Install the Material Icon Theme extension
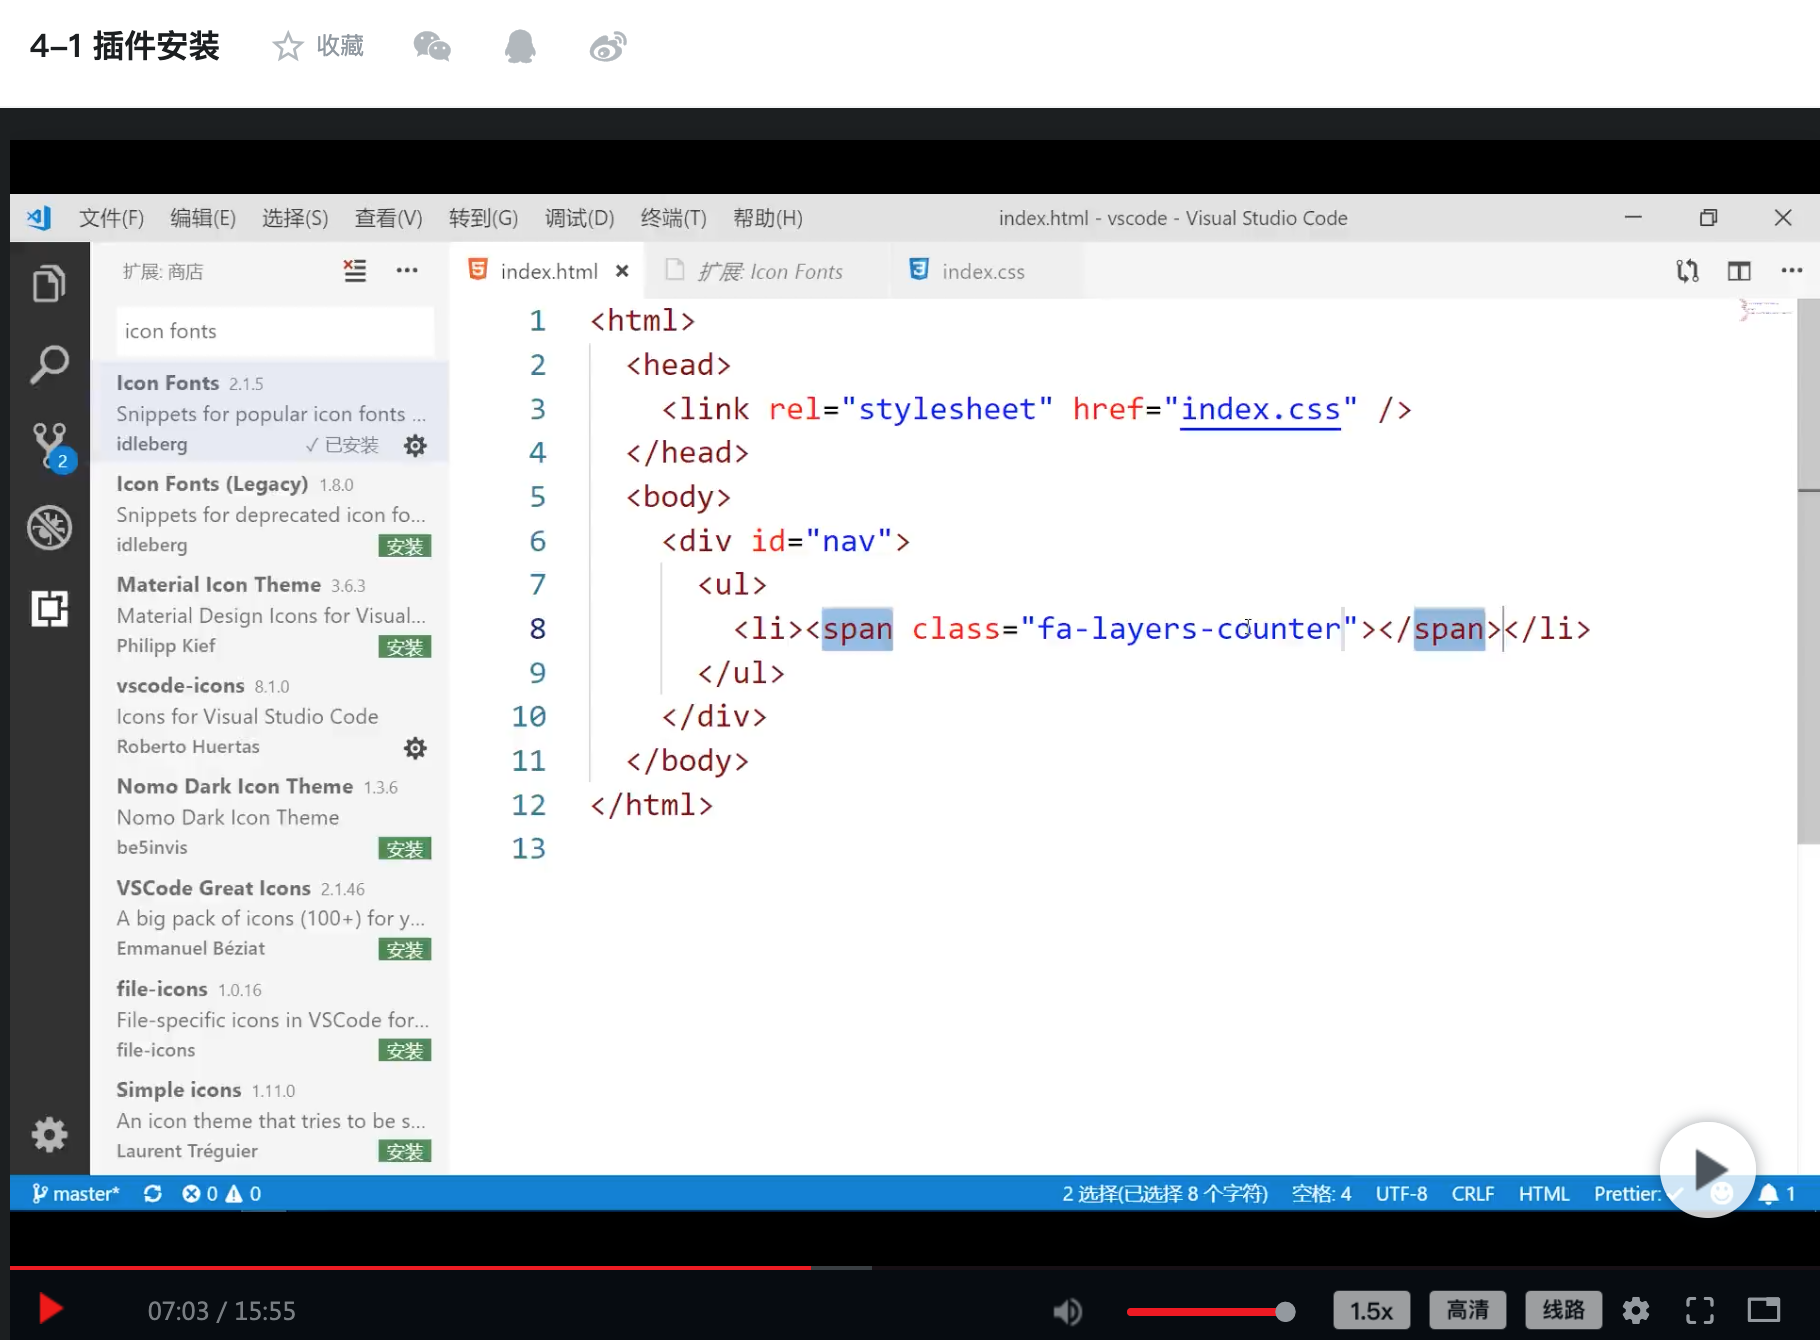Image resolution: width=1820 pixels, height=1340 pixels. coord(404,647)
